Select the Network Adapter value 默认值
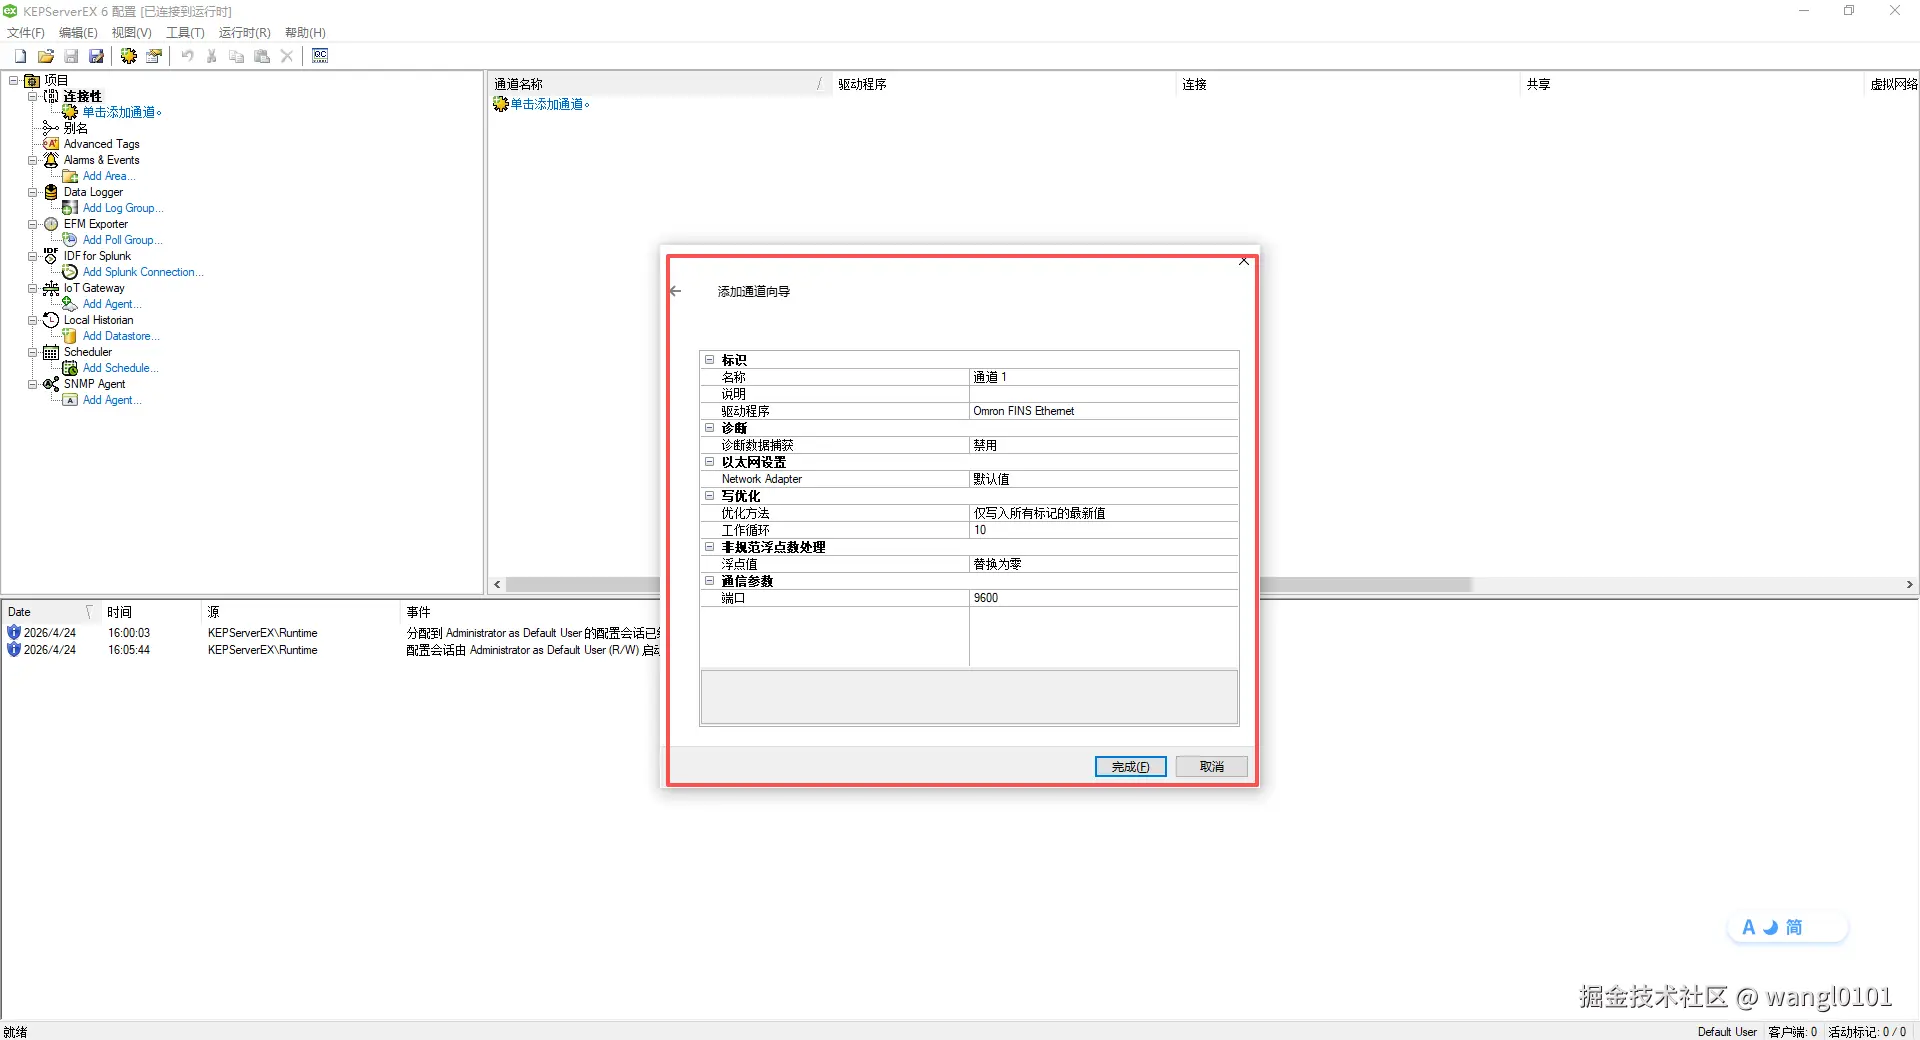The height and width of the screenshot is (1040, 1920). 1104,479
